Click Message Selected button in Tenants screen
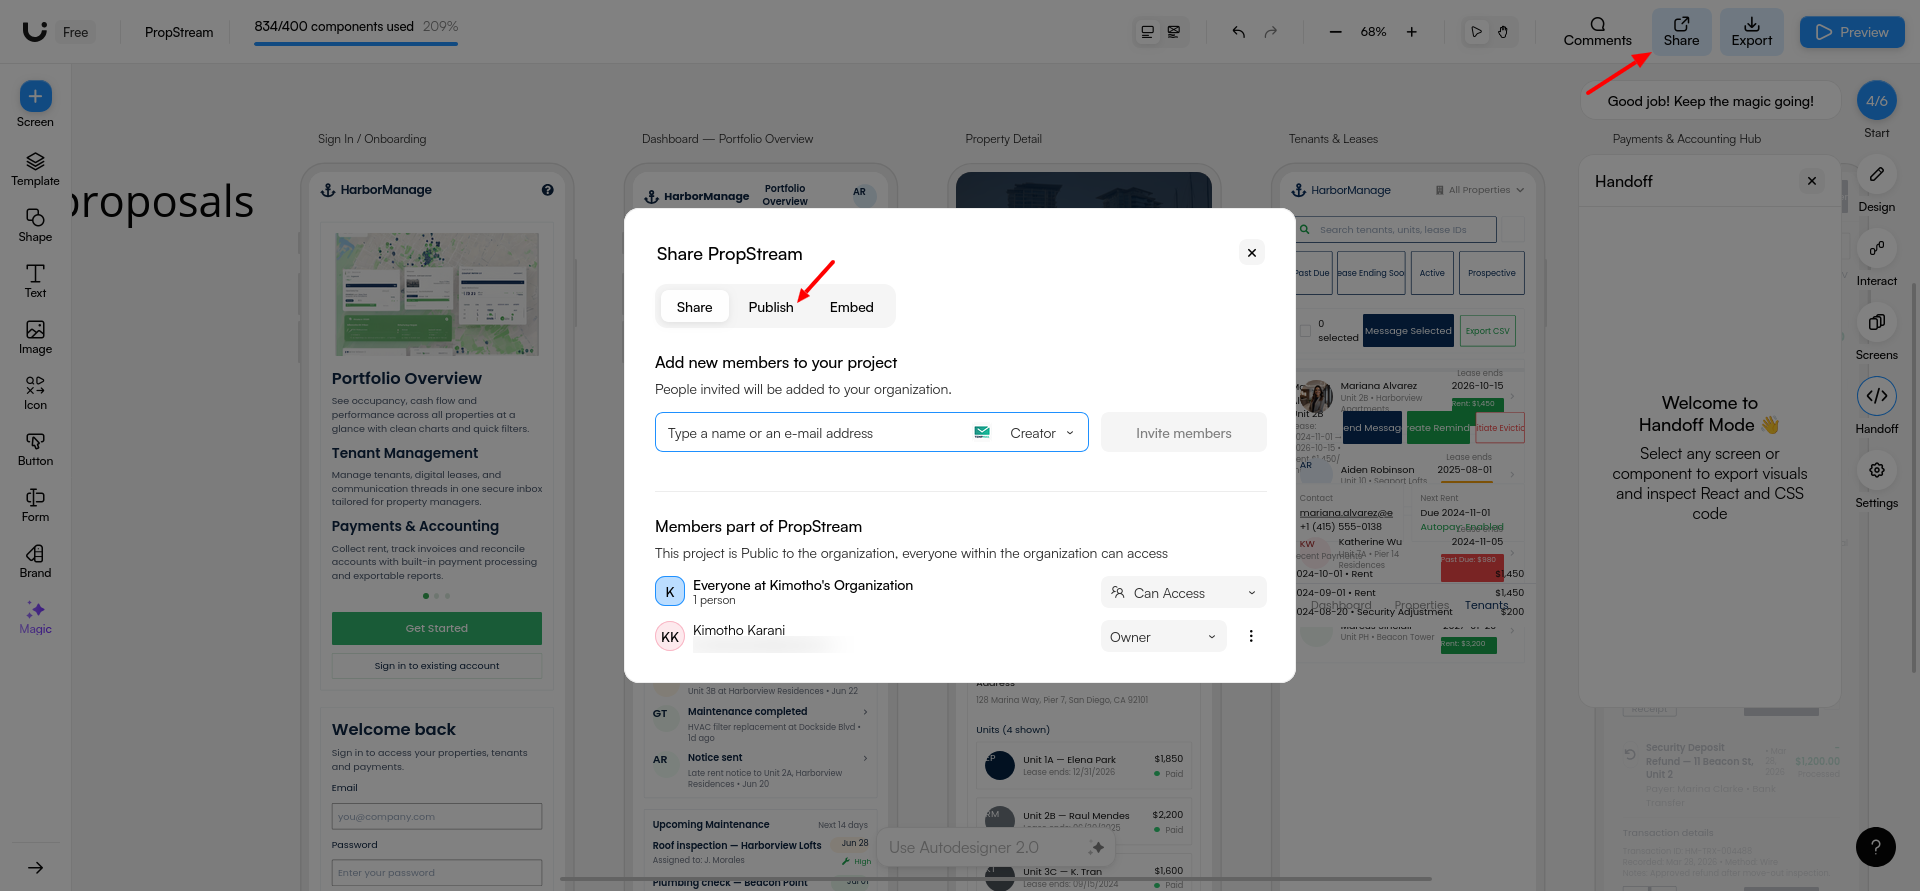 click(x=1408, y=331)
